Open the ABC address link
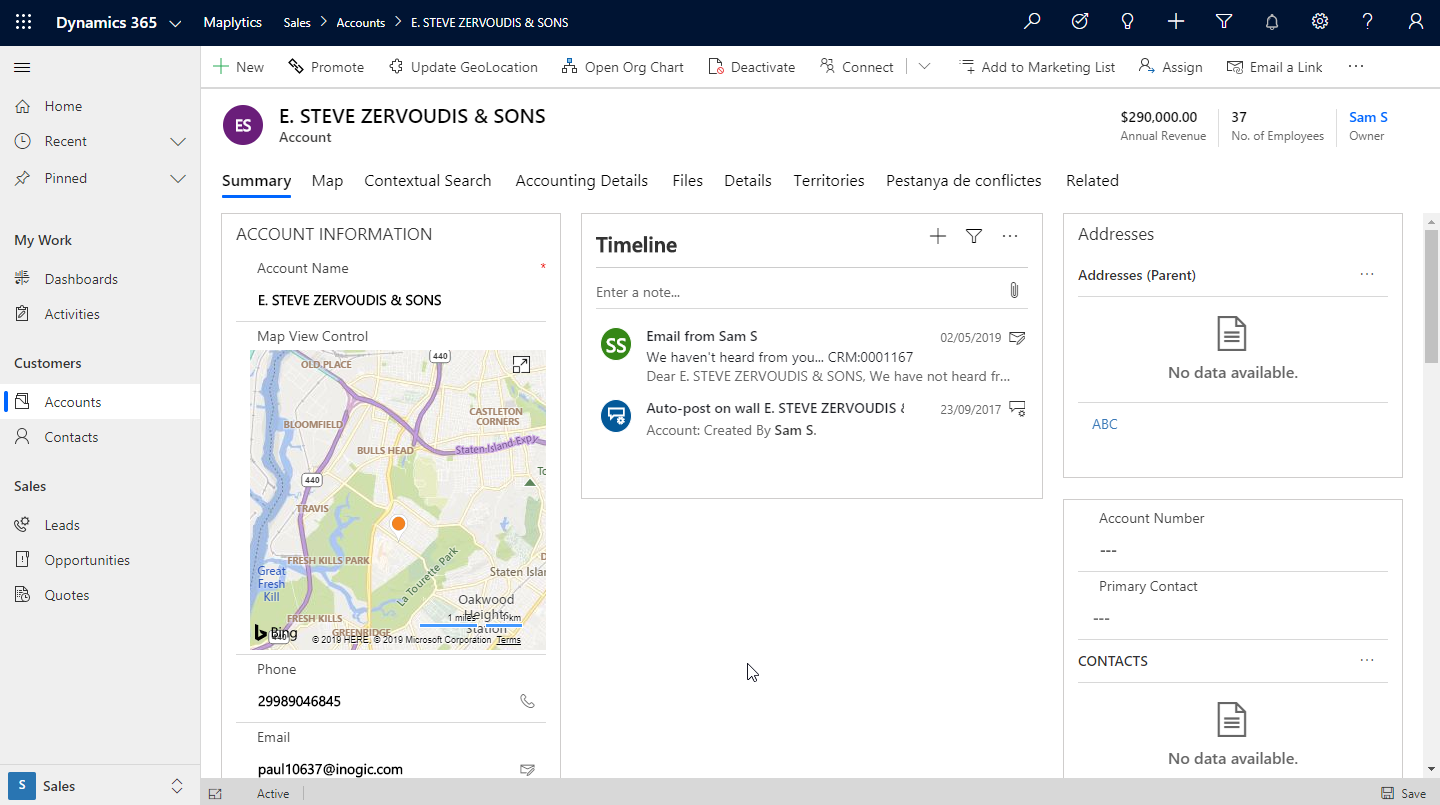This screenshot has height=805, width=1440. tap(1105, 424)
